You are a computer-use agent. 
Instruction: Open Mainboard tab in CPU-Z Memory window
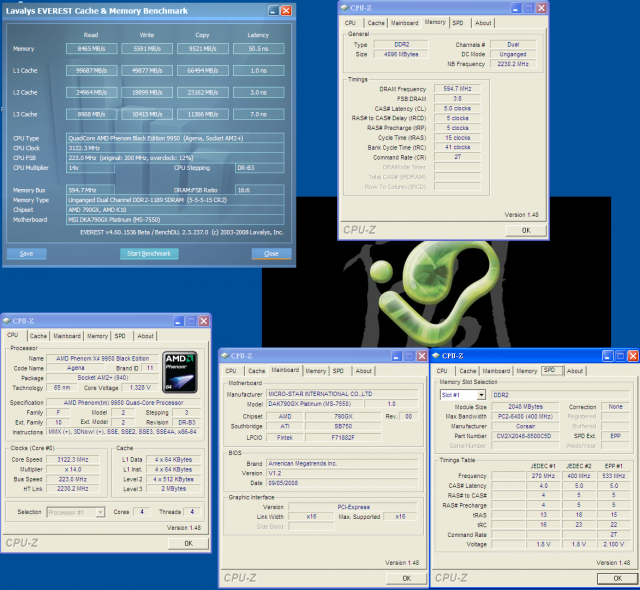[404, 23]
